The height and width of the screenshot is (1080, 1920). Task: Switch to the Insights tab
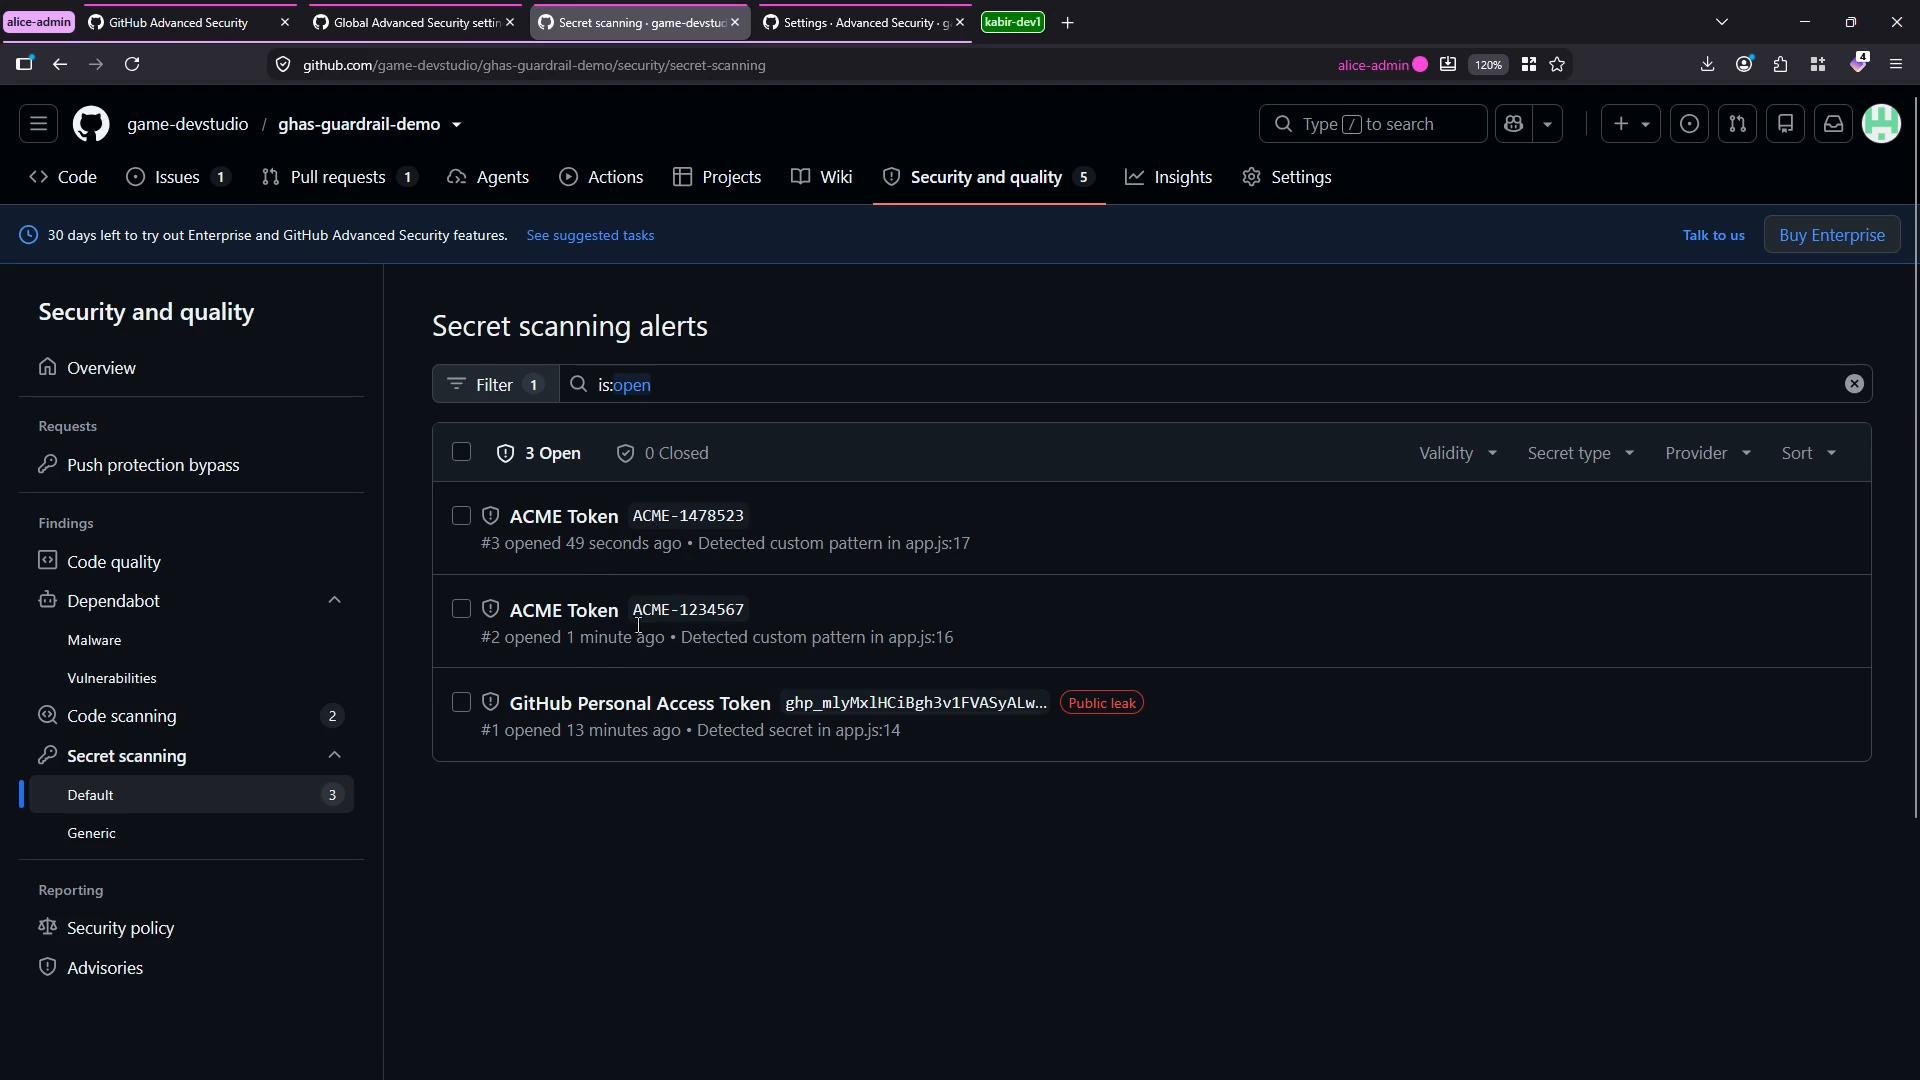(x=1169, y=177)
